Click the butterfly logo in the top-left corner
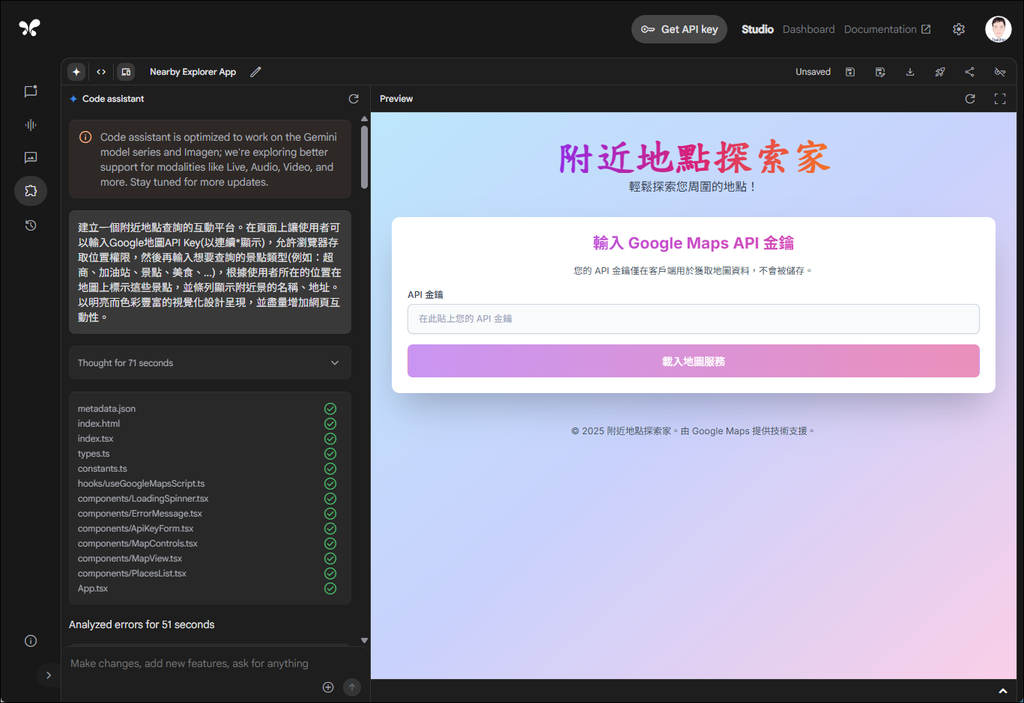 [29, 27]
